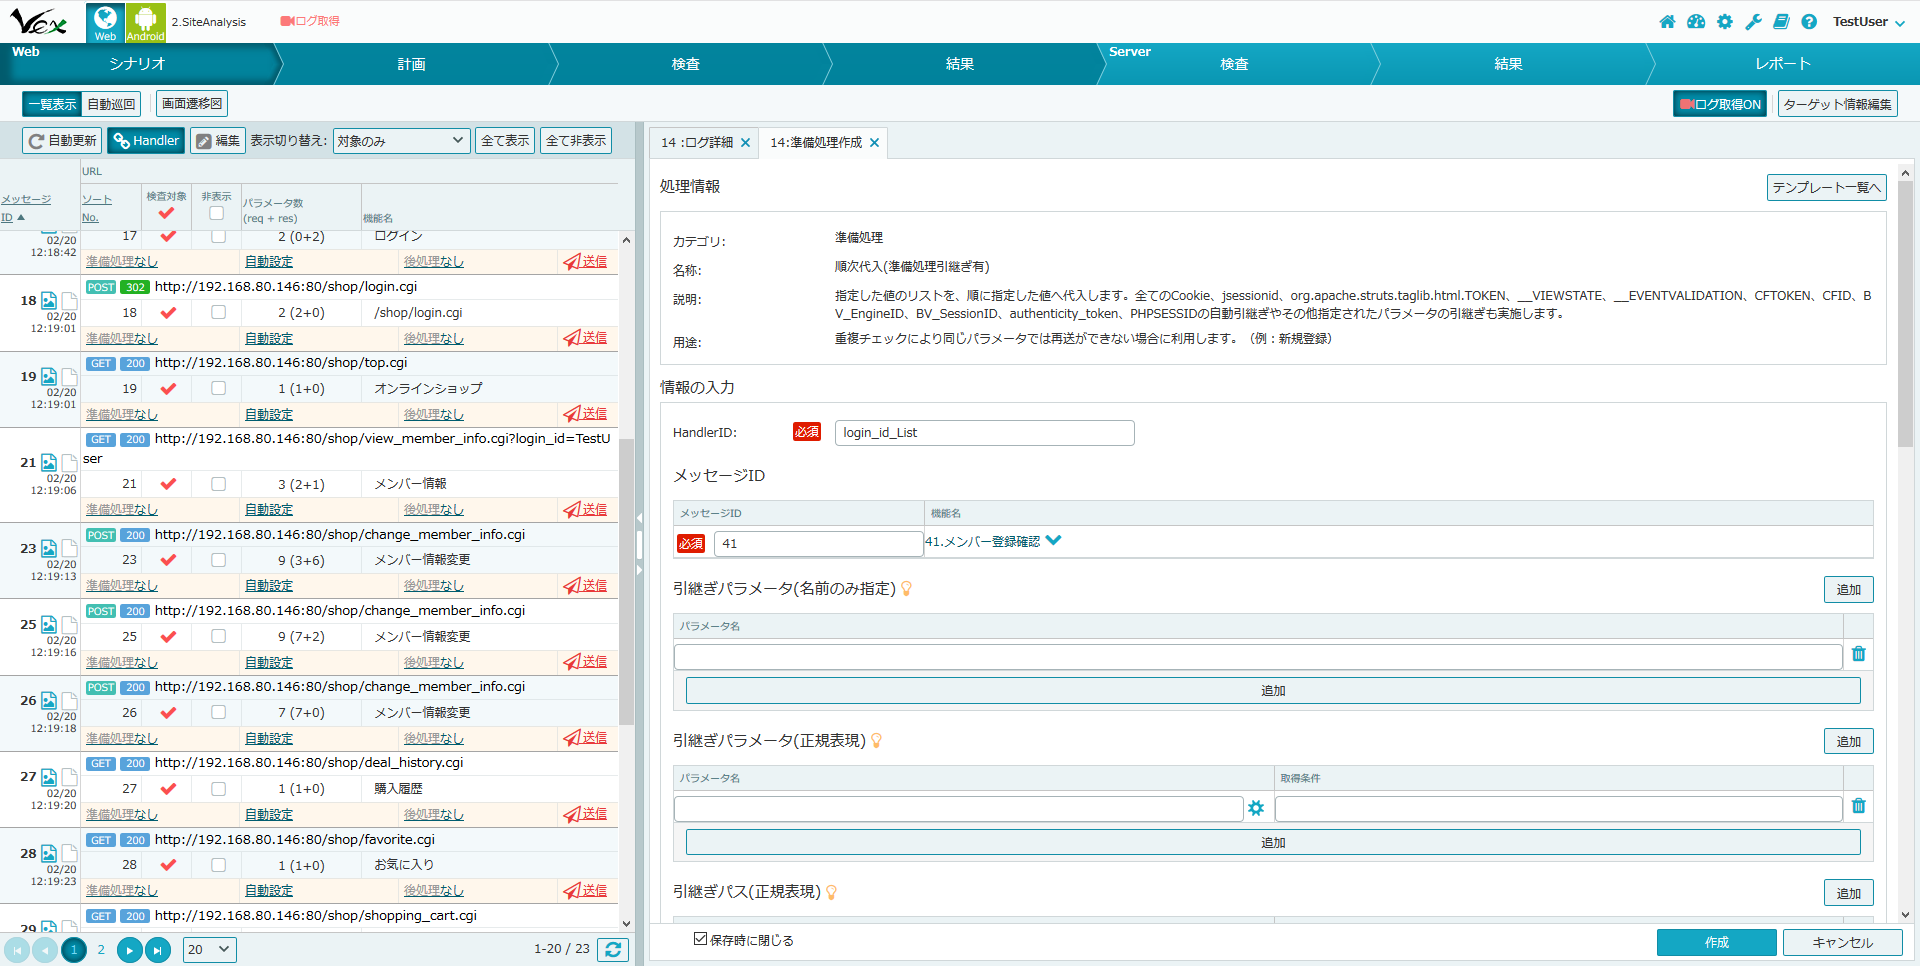Open the シナリオ workflow step
1920x966 pixels.
[137, 64]
